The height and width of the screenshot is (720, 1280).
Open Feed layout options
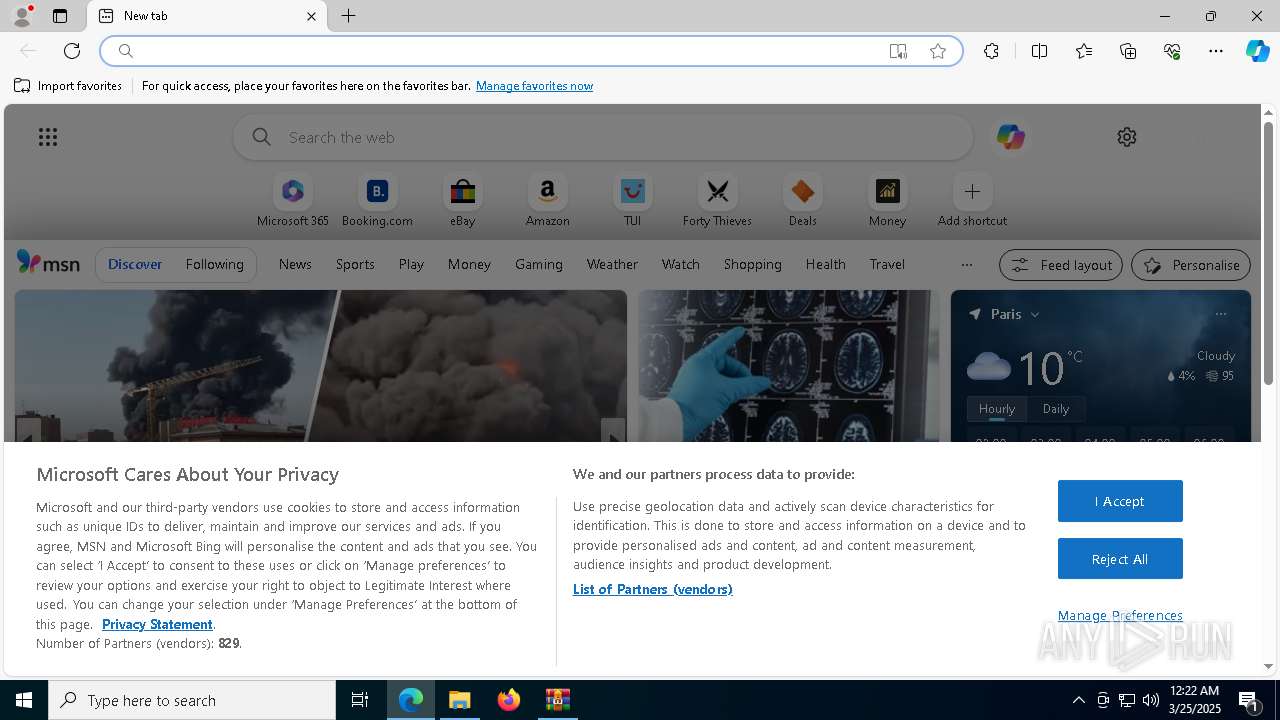(1061, 265)
